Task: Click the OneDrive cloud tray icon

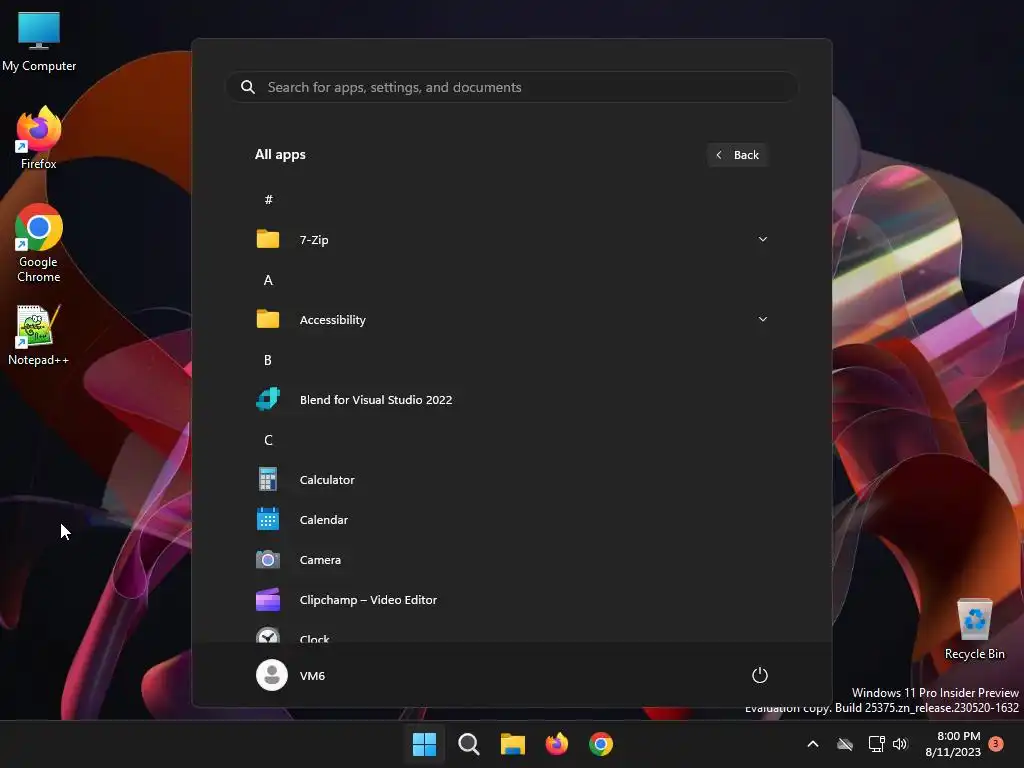Action: (845, 744)
